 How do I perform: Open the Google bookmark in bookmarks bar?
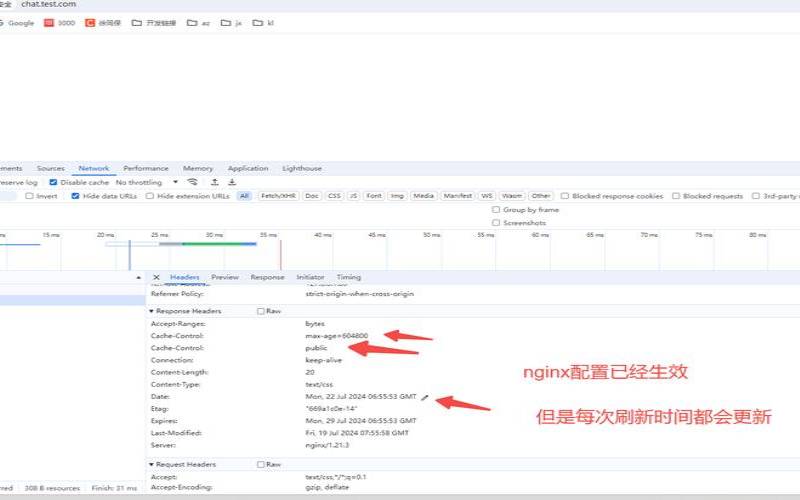(16, 22)
